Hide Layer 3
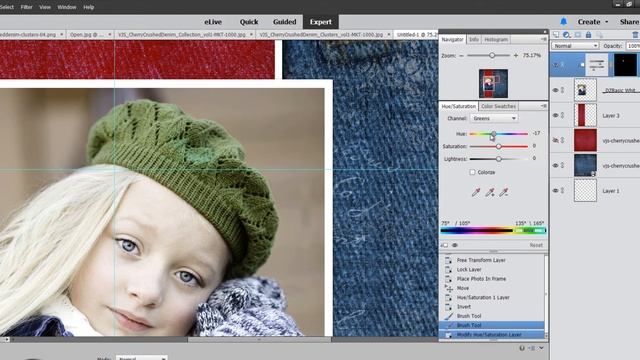This screenshot has height=360, width=640. (x=556, y=116)
